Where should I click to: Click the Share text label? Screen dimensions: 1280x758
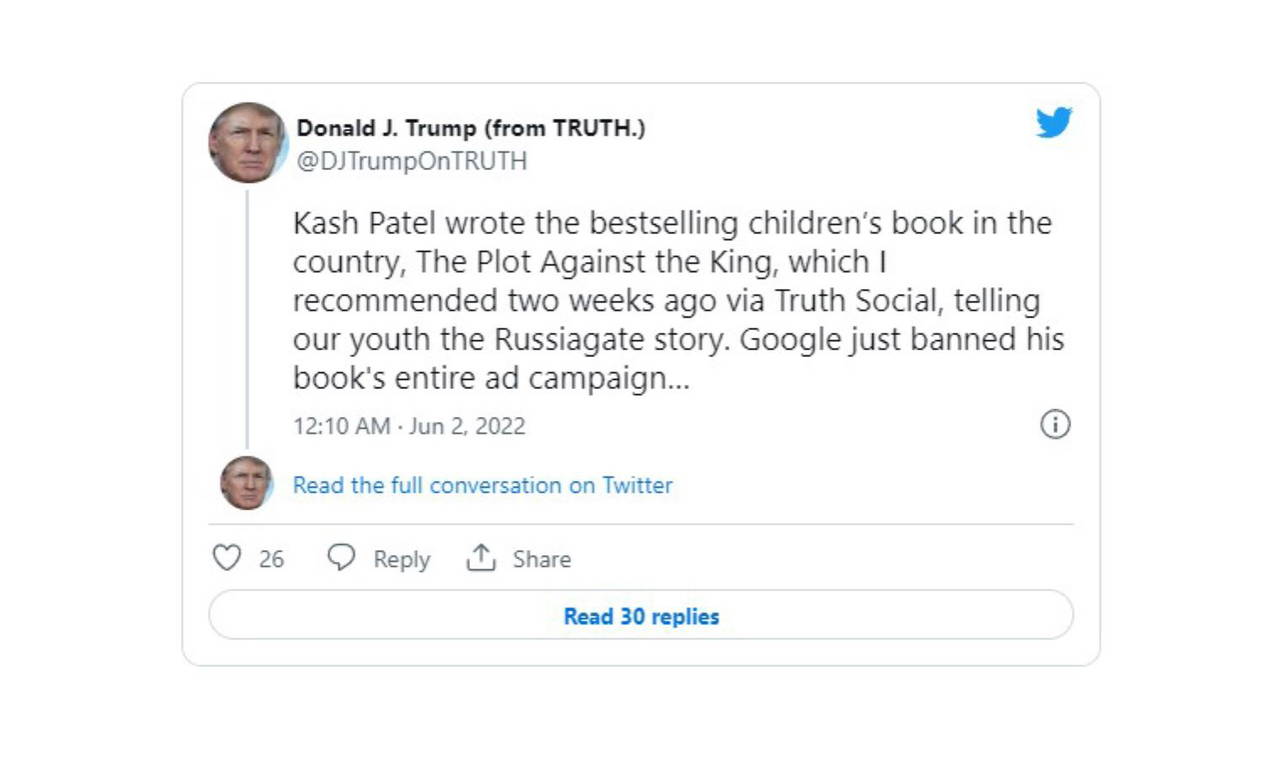click(x=541, y=559)
